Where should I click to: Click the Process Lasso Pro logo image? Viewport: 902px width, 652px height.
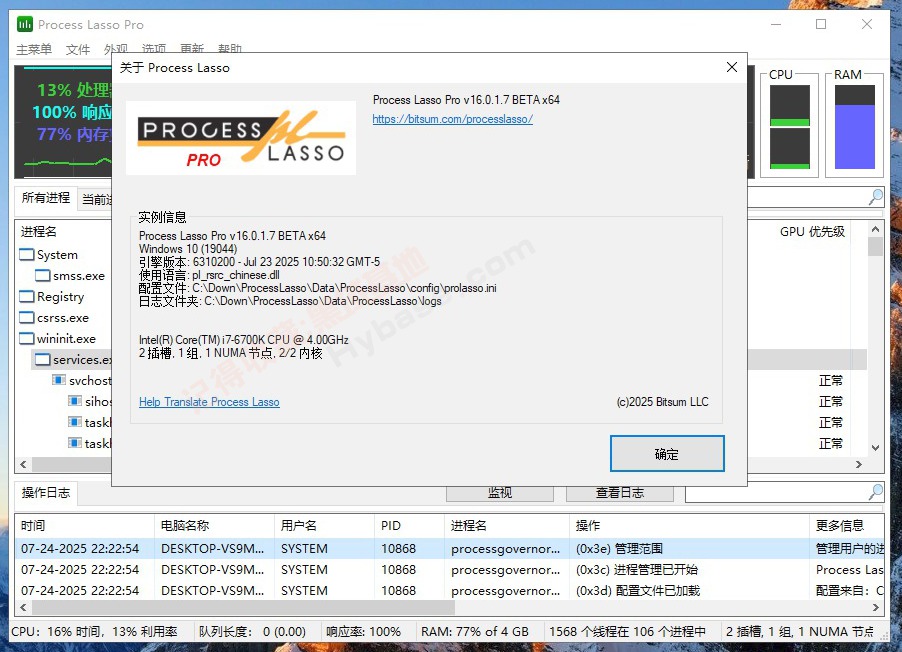click(x=240, y=138)
